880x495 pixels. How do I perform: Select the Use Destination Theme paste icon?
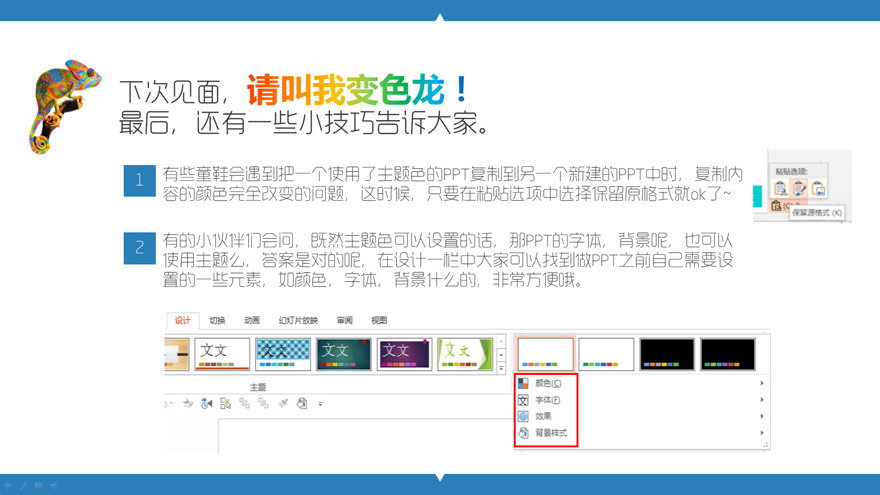(x=781, y=188)
